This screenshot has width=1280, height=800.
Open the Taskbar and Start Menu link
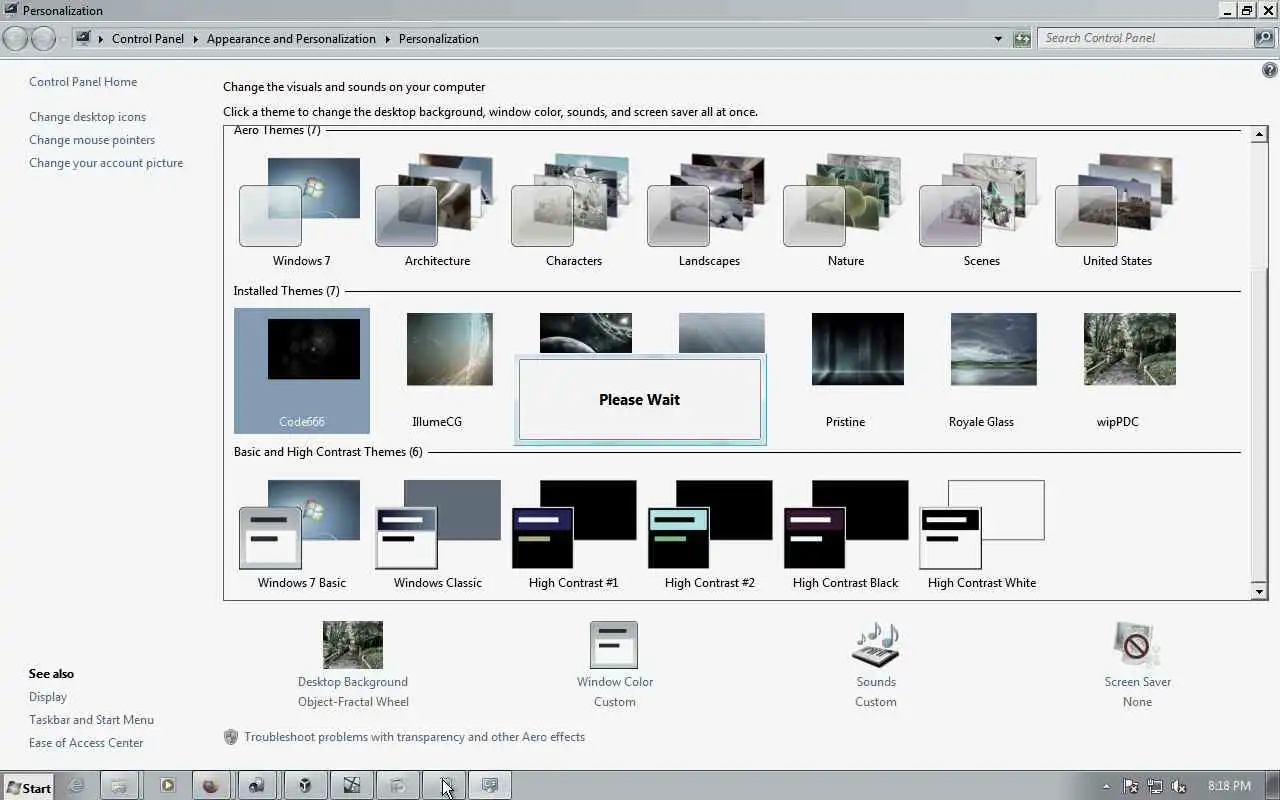pyautogui.click(x=91, y=720)
